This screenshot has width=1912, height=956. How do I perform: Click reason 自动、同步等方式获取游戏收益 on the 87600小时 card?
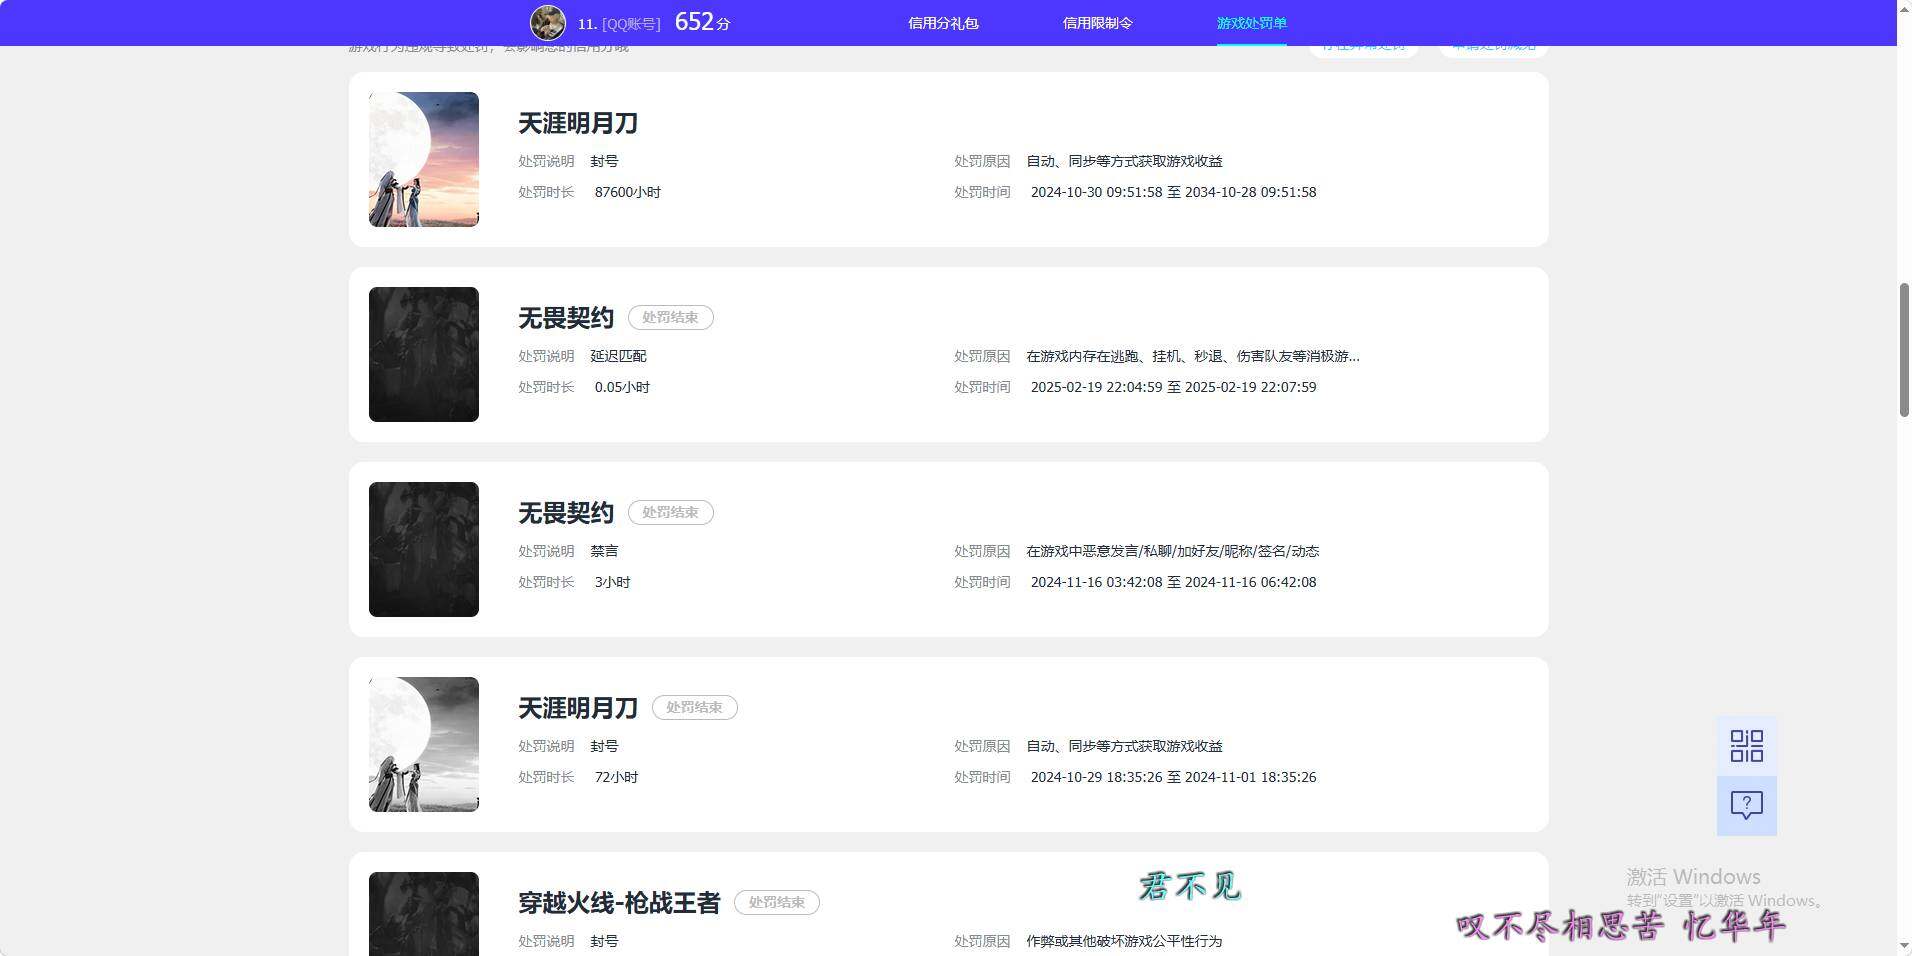coord(1124,161)
